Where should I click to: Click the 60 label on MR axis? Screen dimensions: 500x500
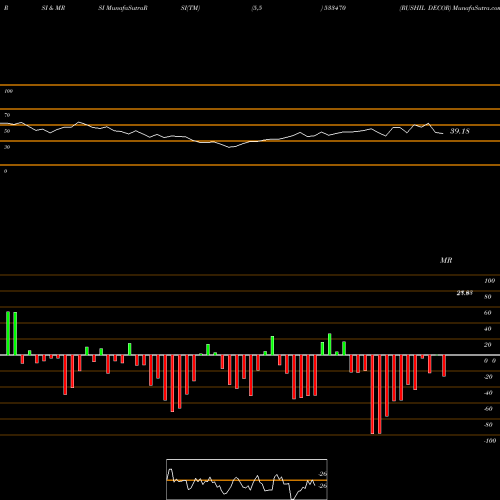[x=488, y=313]
